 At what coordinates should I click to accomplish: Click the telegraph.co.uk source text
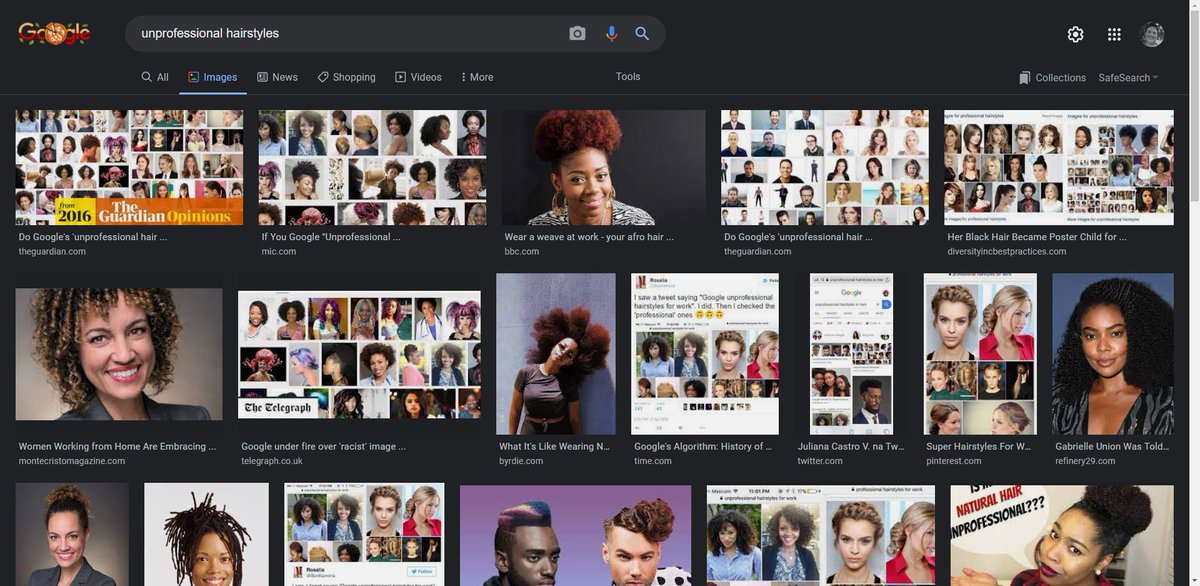tap(272, 461)
